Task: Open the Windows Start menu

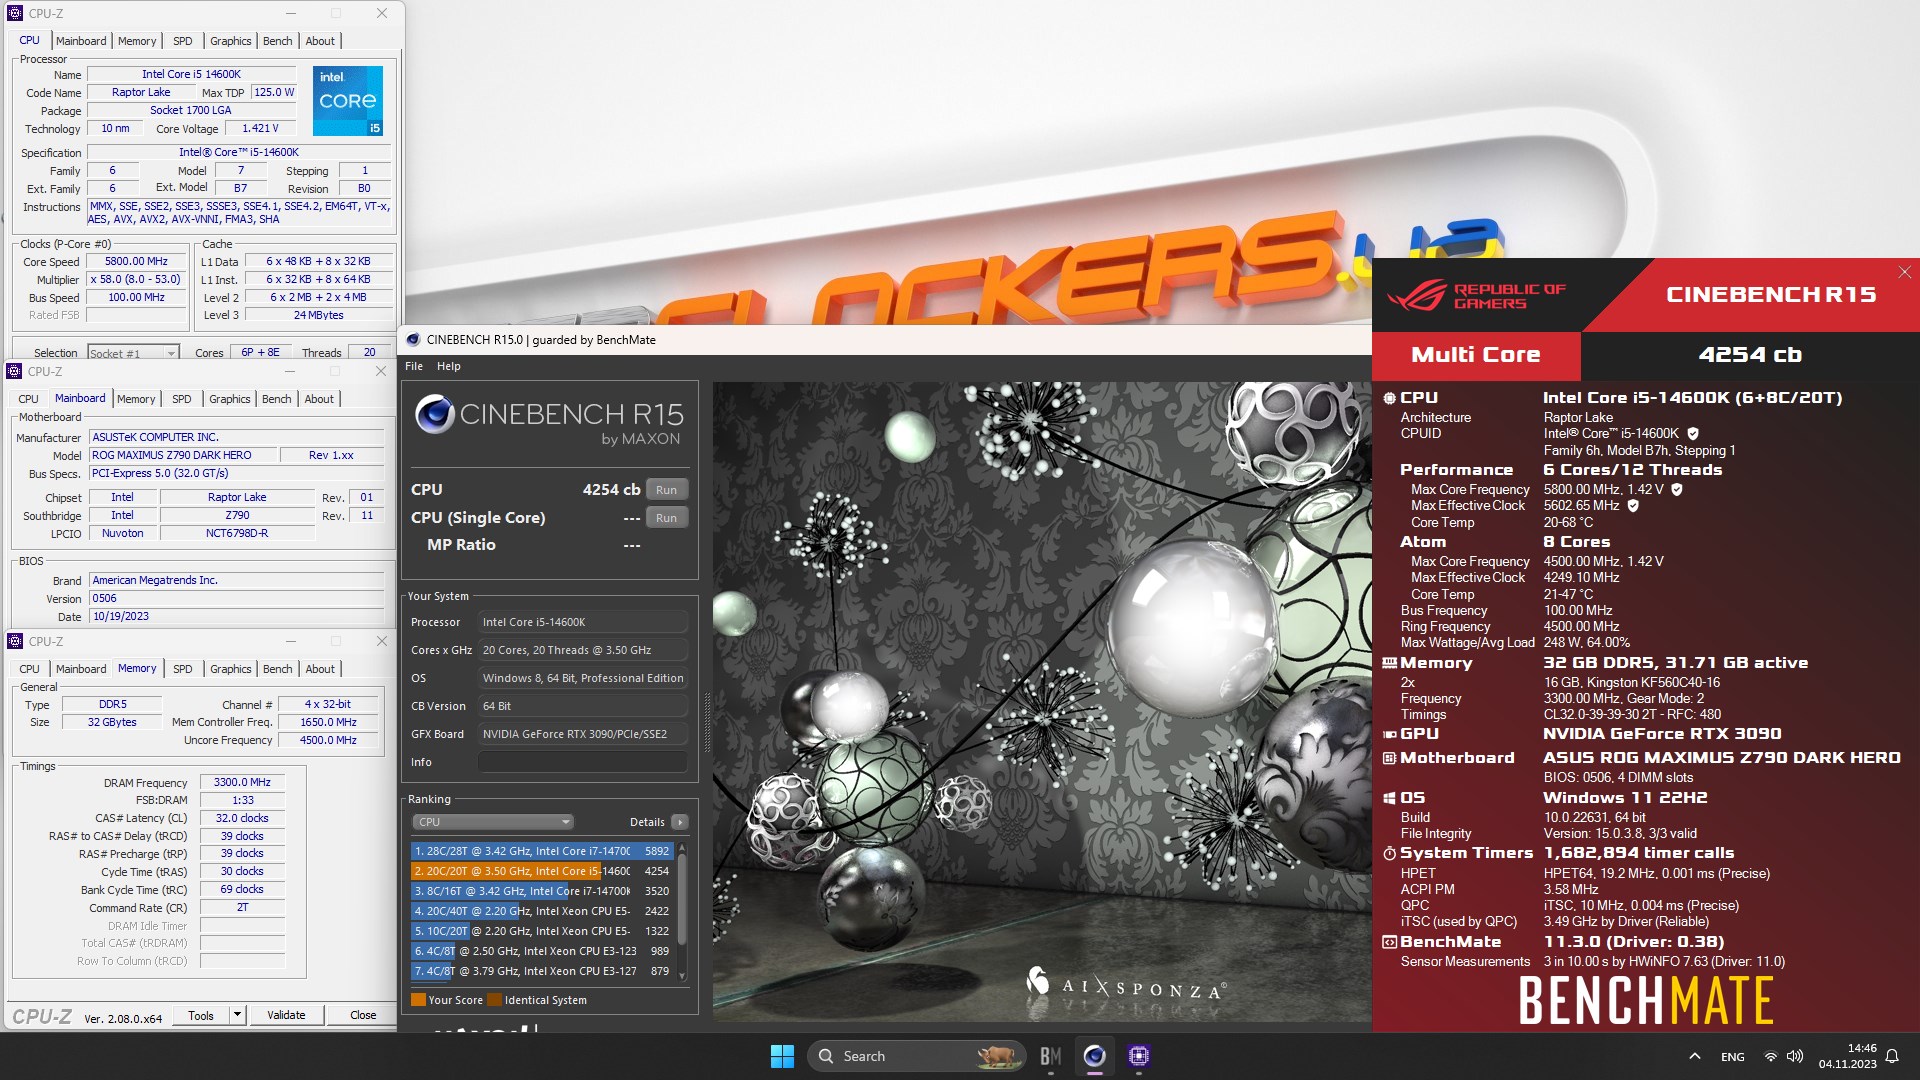Action: [x=782, y=1056]
